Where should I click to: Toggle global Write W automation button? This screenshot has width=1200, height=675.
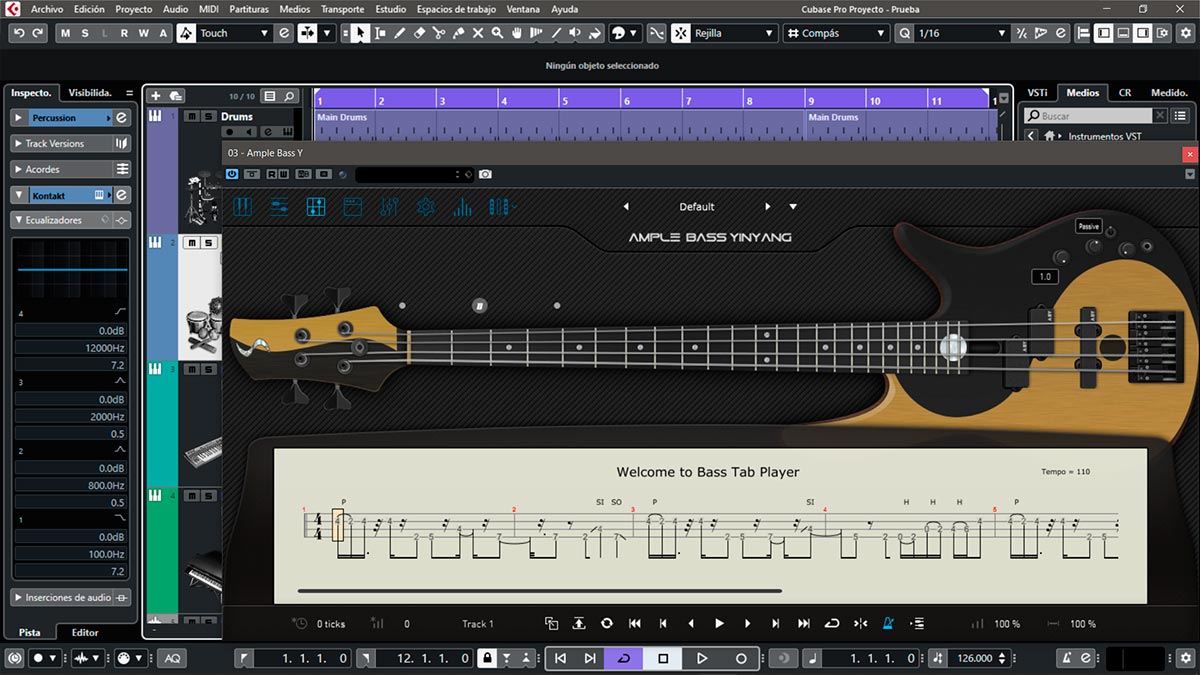pos(143,33)
